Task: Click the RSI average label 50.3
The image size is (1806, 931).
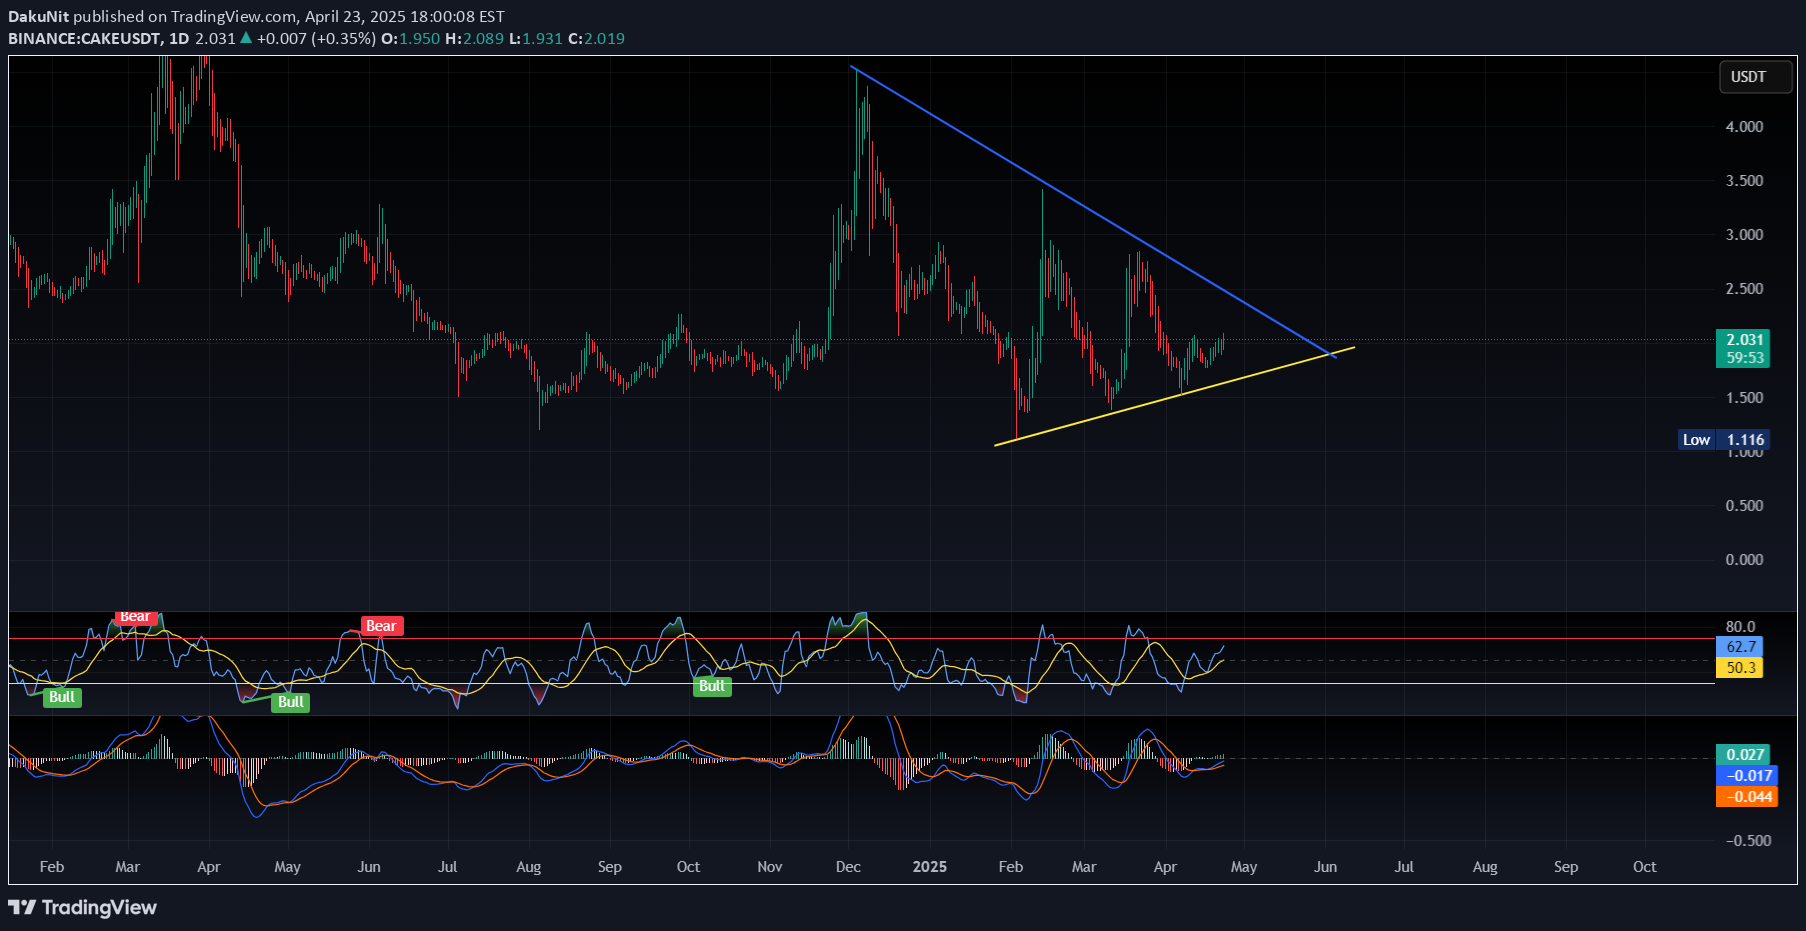Action: [1740, 668]
